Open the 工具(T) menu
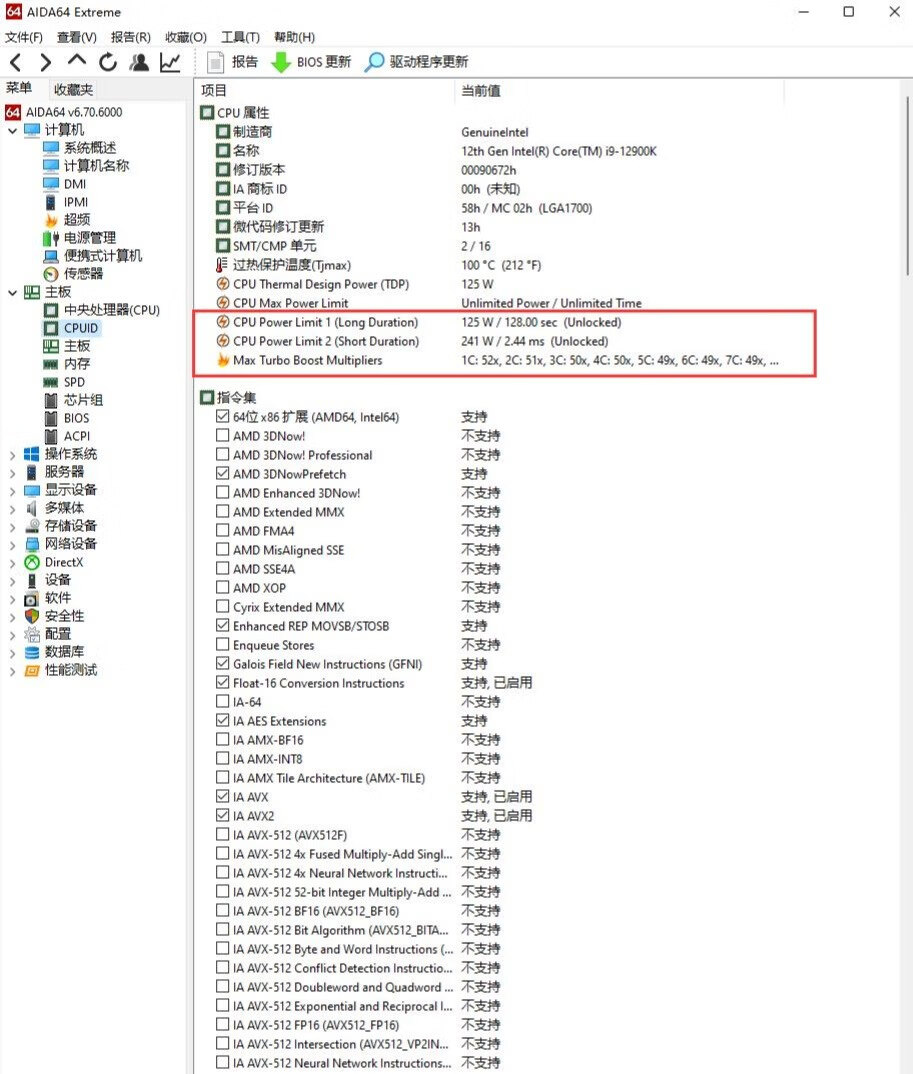913x1074 pixels. click(x=240, y=37)
